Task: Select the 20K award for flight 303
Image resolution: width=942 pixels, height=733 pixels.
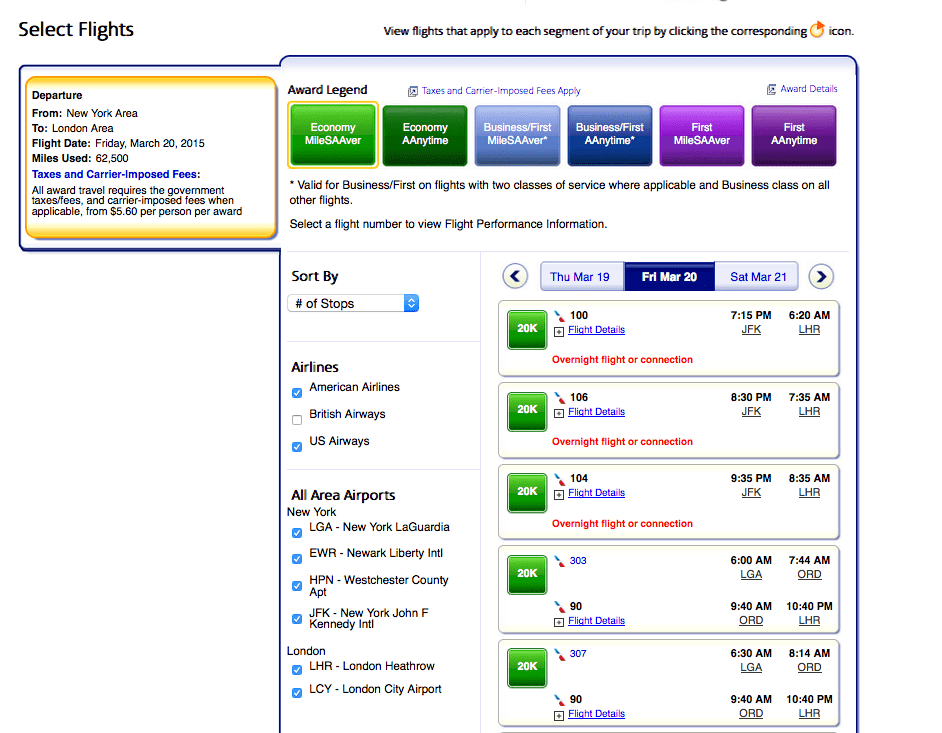Action: pyautogui.click(x=527, y=574)
